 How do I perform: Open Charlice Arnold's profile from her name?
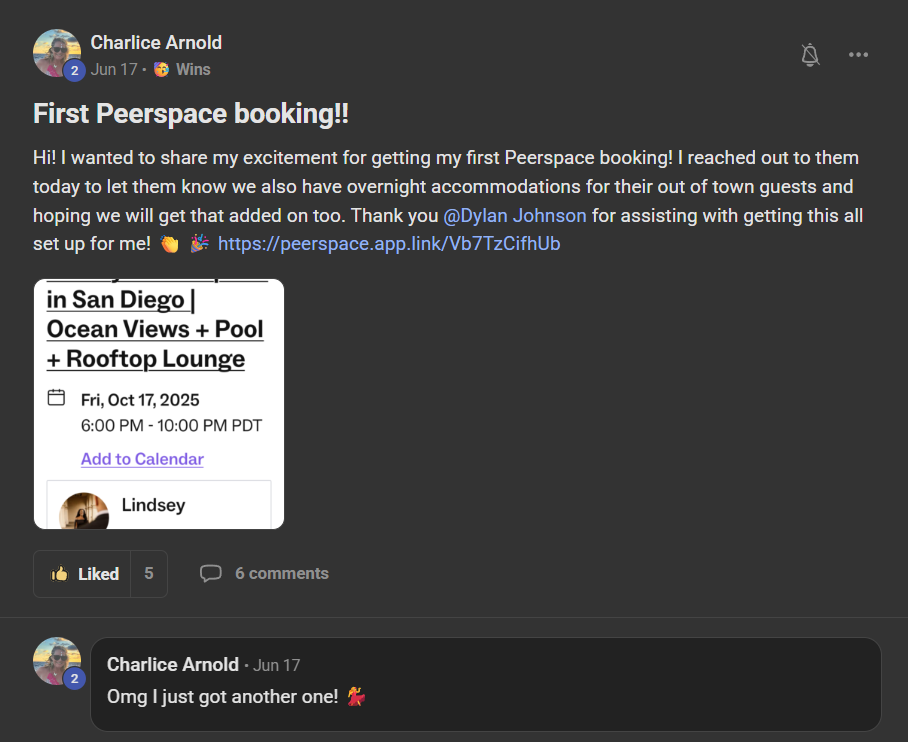point(156,42)
